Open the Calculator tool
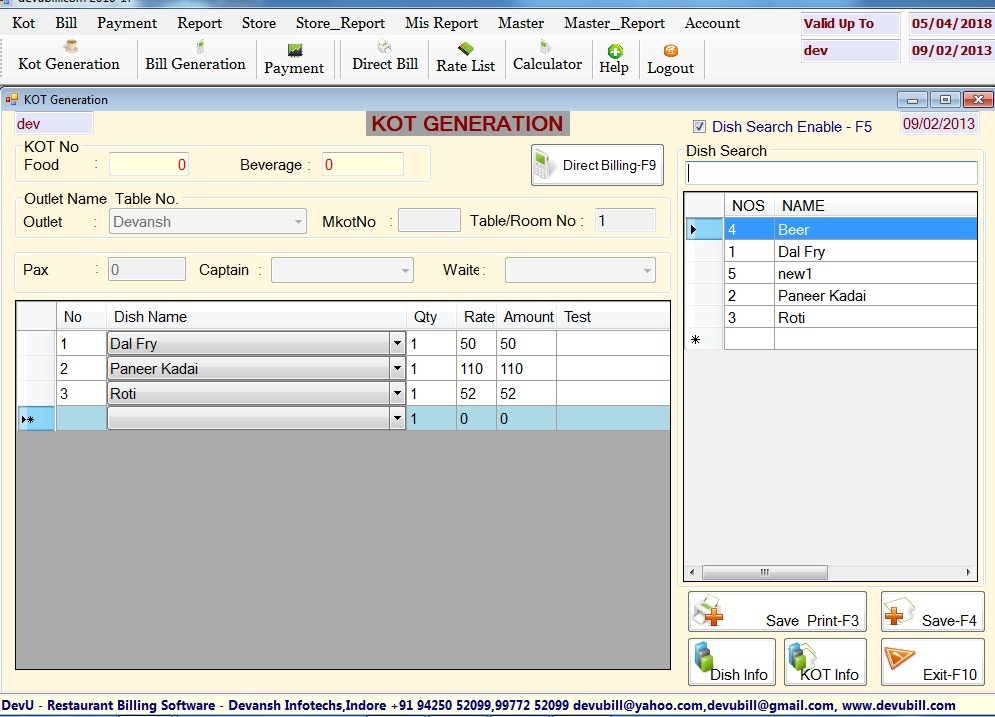995x717 pixels. [547, 57]
